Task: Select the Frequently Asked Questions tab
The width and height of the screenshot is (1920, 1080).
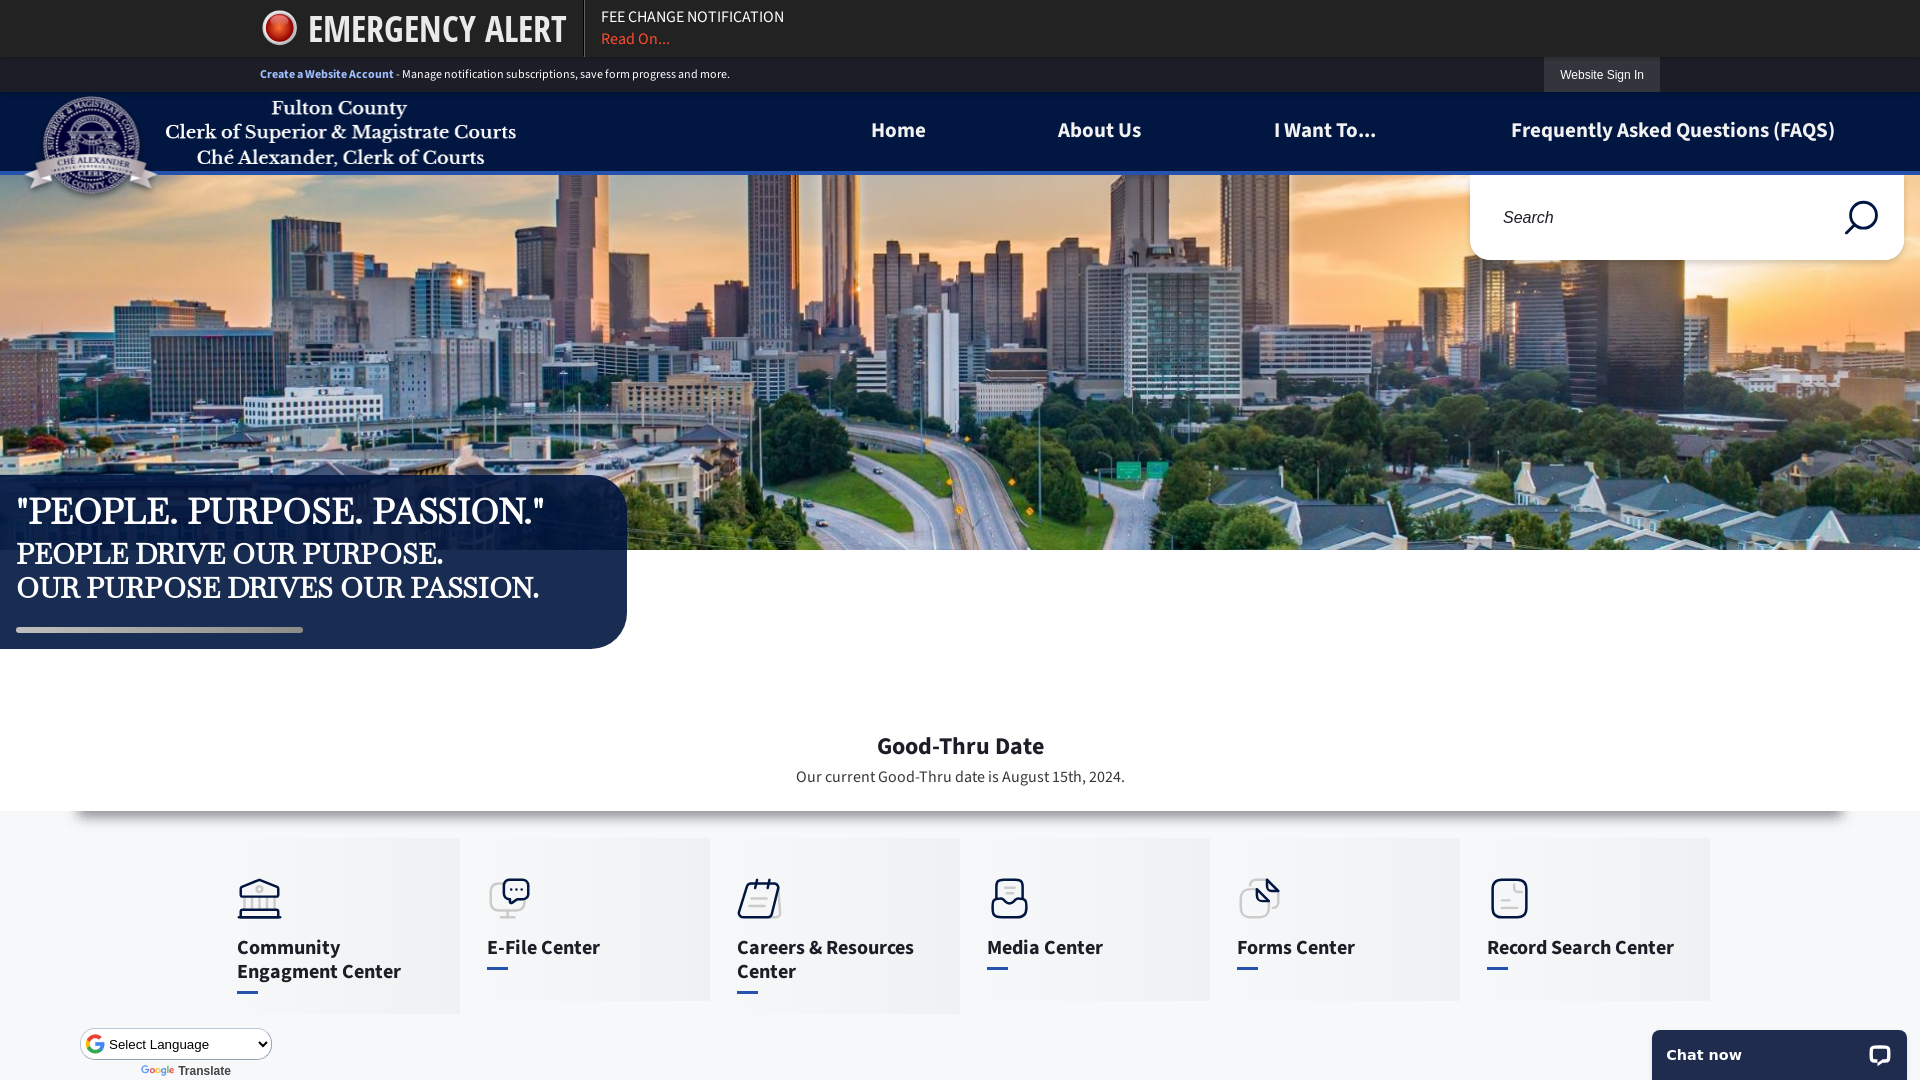Action: pos(1672,129)
